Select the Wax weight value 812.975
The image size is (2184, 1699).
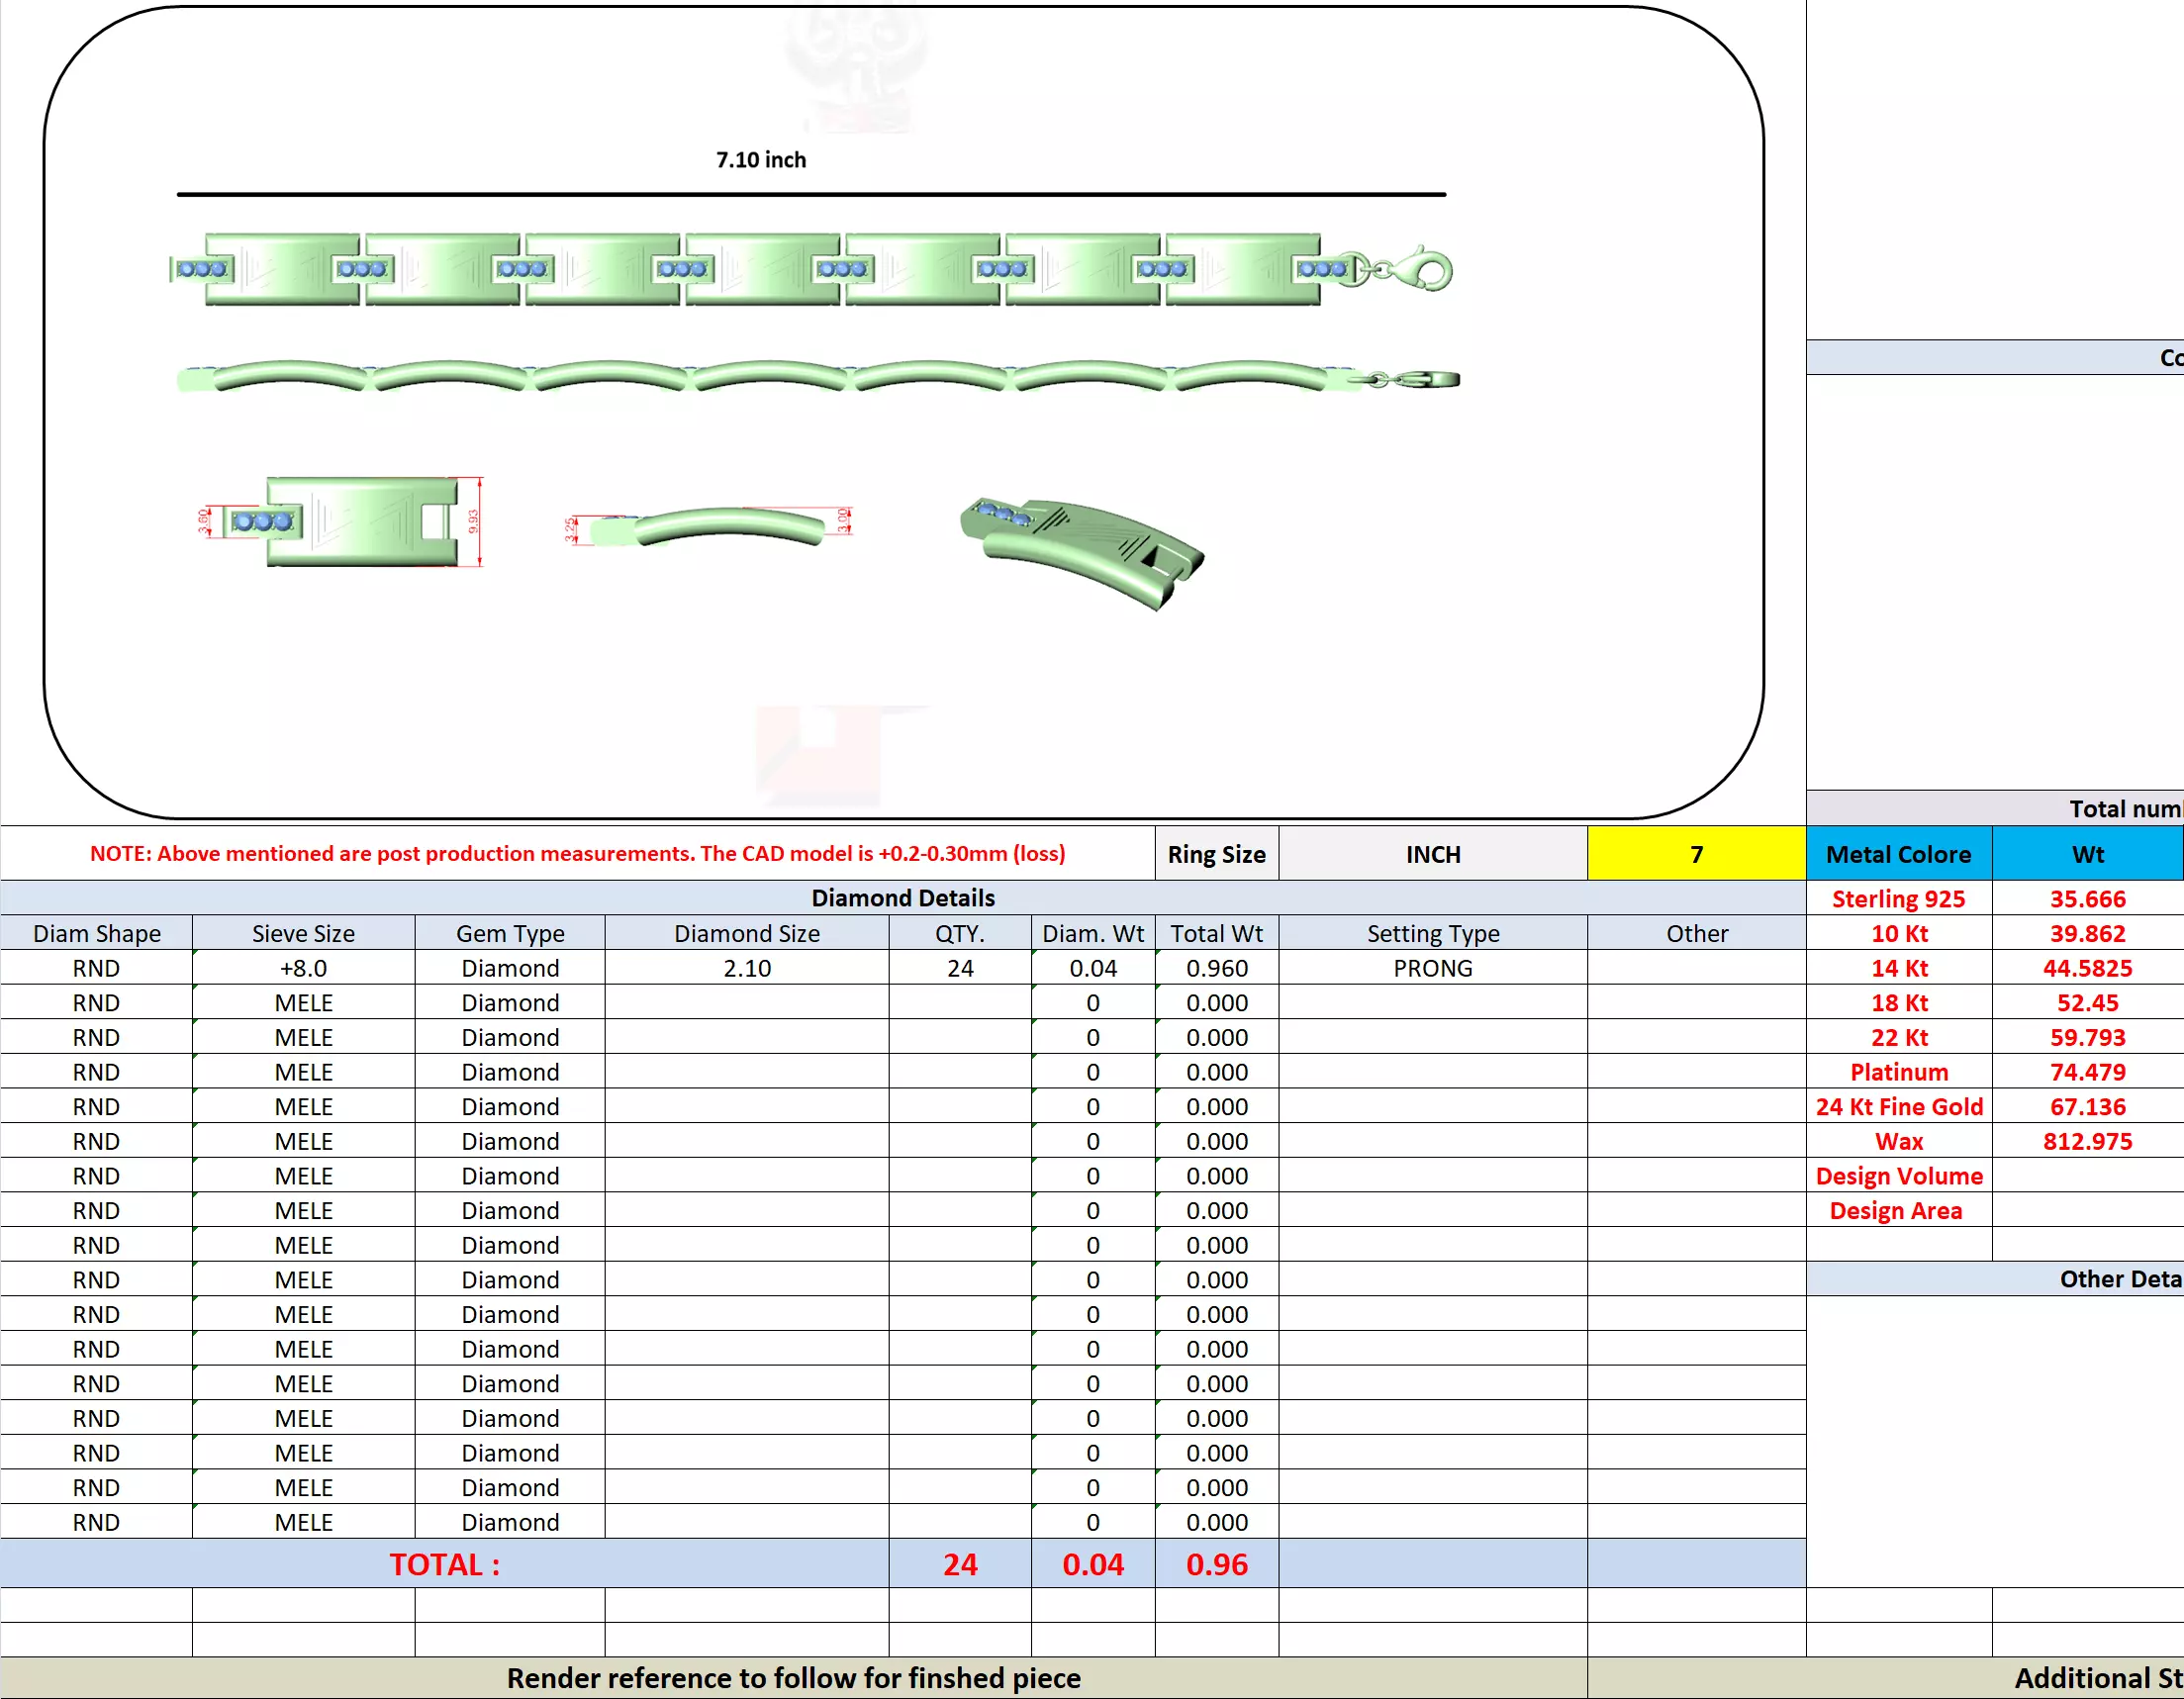pos(2086,1140)
